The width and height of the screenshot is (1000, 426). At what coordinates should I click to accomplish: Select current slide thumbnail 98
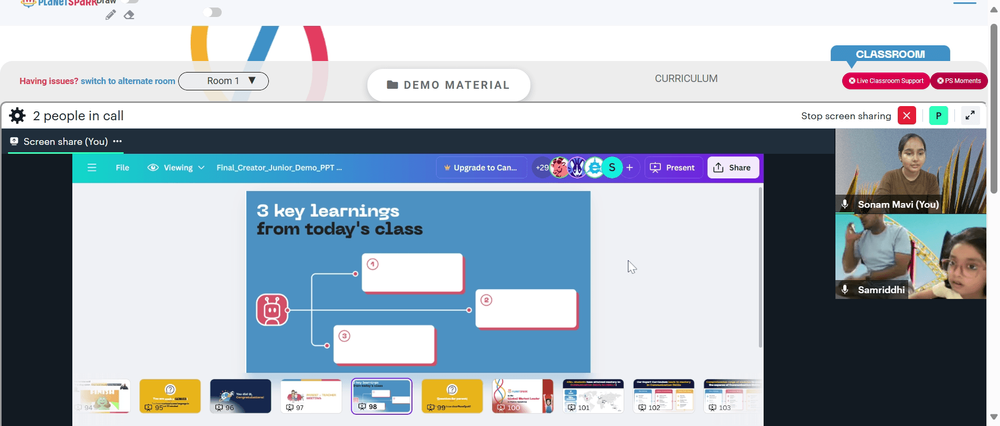381,396
